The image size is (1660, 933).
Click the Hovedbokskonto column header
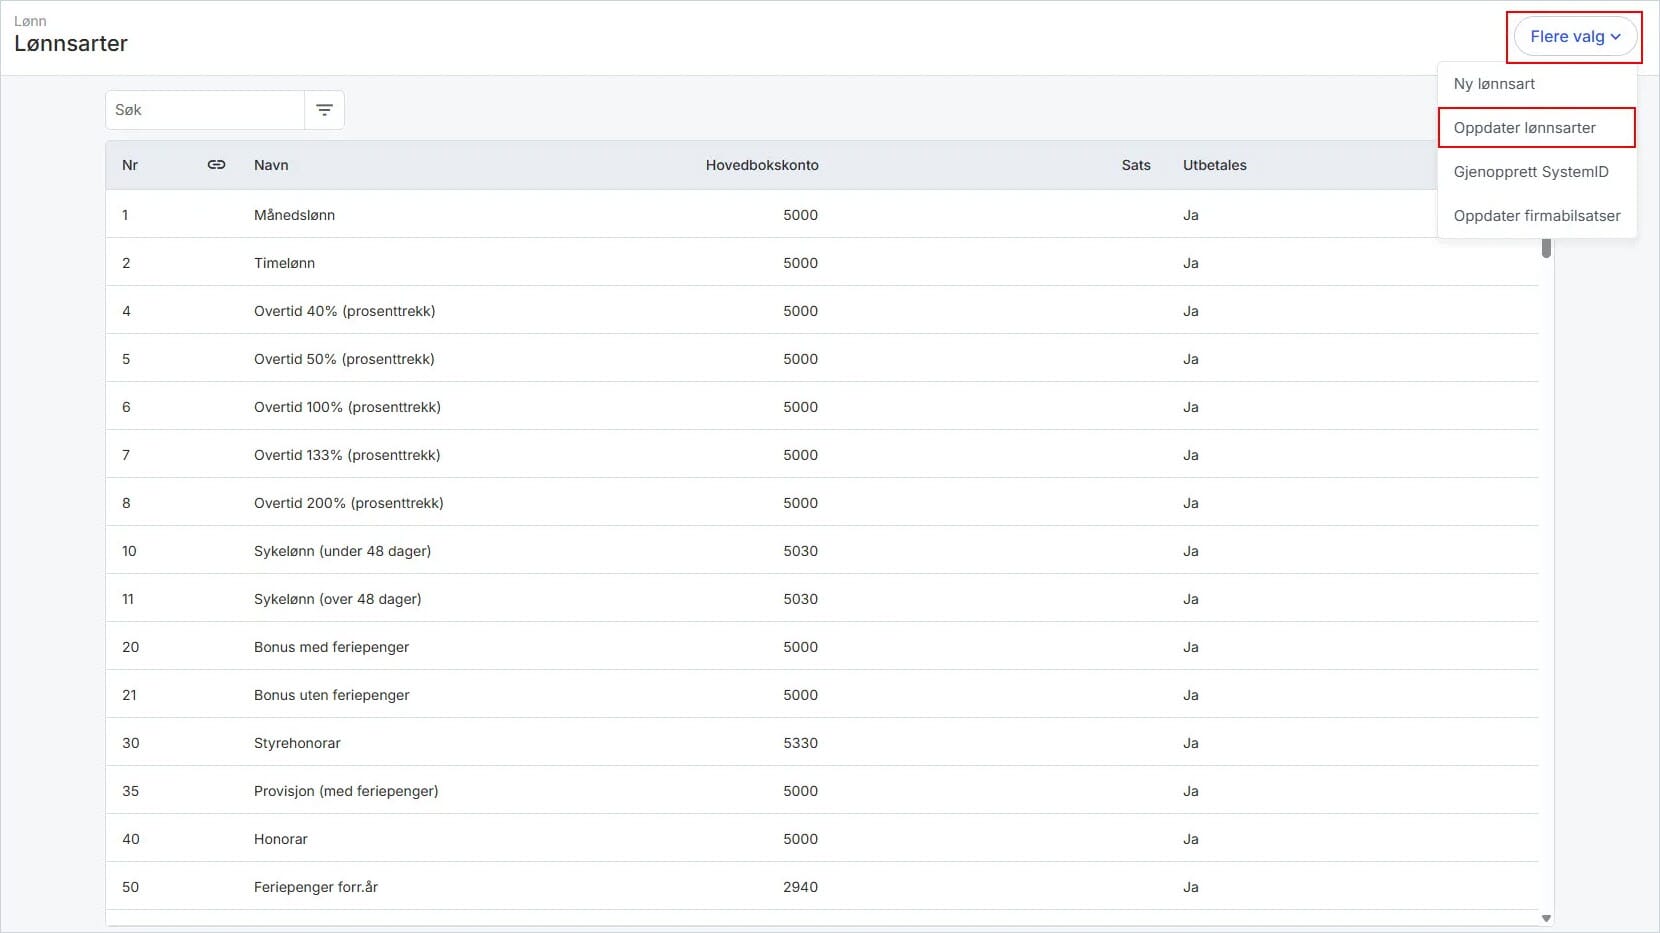coord(762,165)
